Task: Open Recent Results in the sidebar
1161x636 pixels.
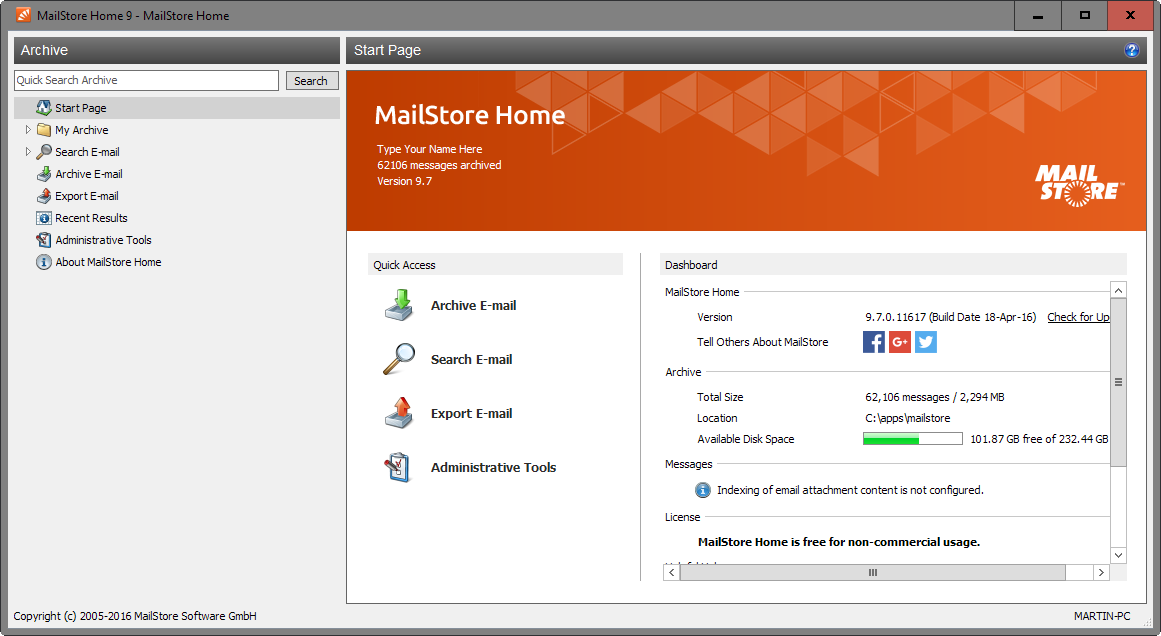Action: pos(91,218)
